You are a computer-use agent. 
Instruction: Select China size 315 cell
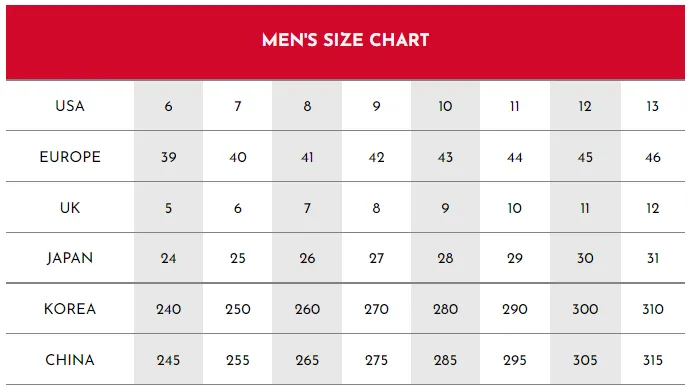coord(653,360)
